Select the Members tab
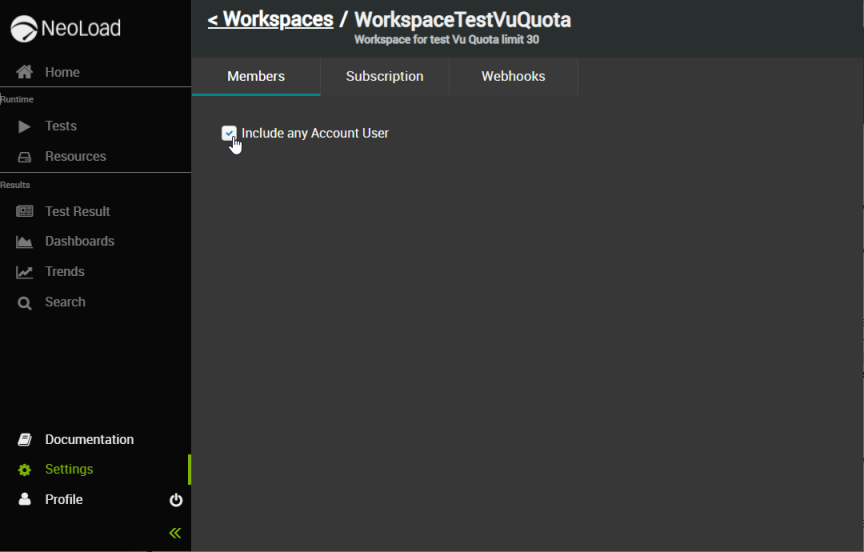 [256, 76]
